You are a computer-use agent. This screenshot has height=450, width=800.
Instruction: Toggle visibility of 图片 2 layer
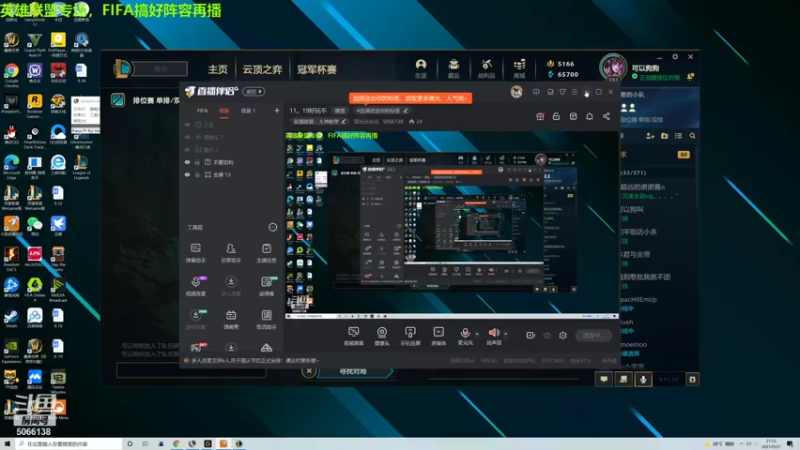187,149
